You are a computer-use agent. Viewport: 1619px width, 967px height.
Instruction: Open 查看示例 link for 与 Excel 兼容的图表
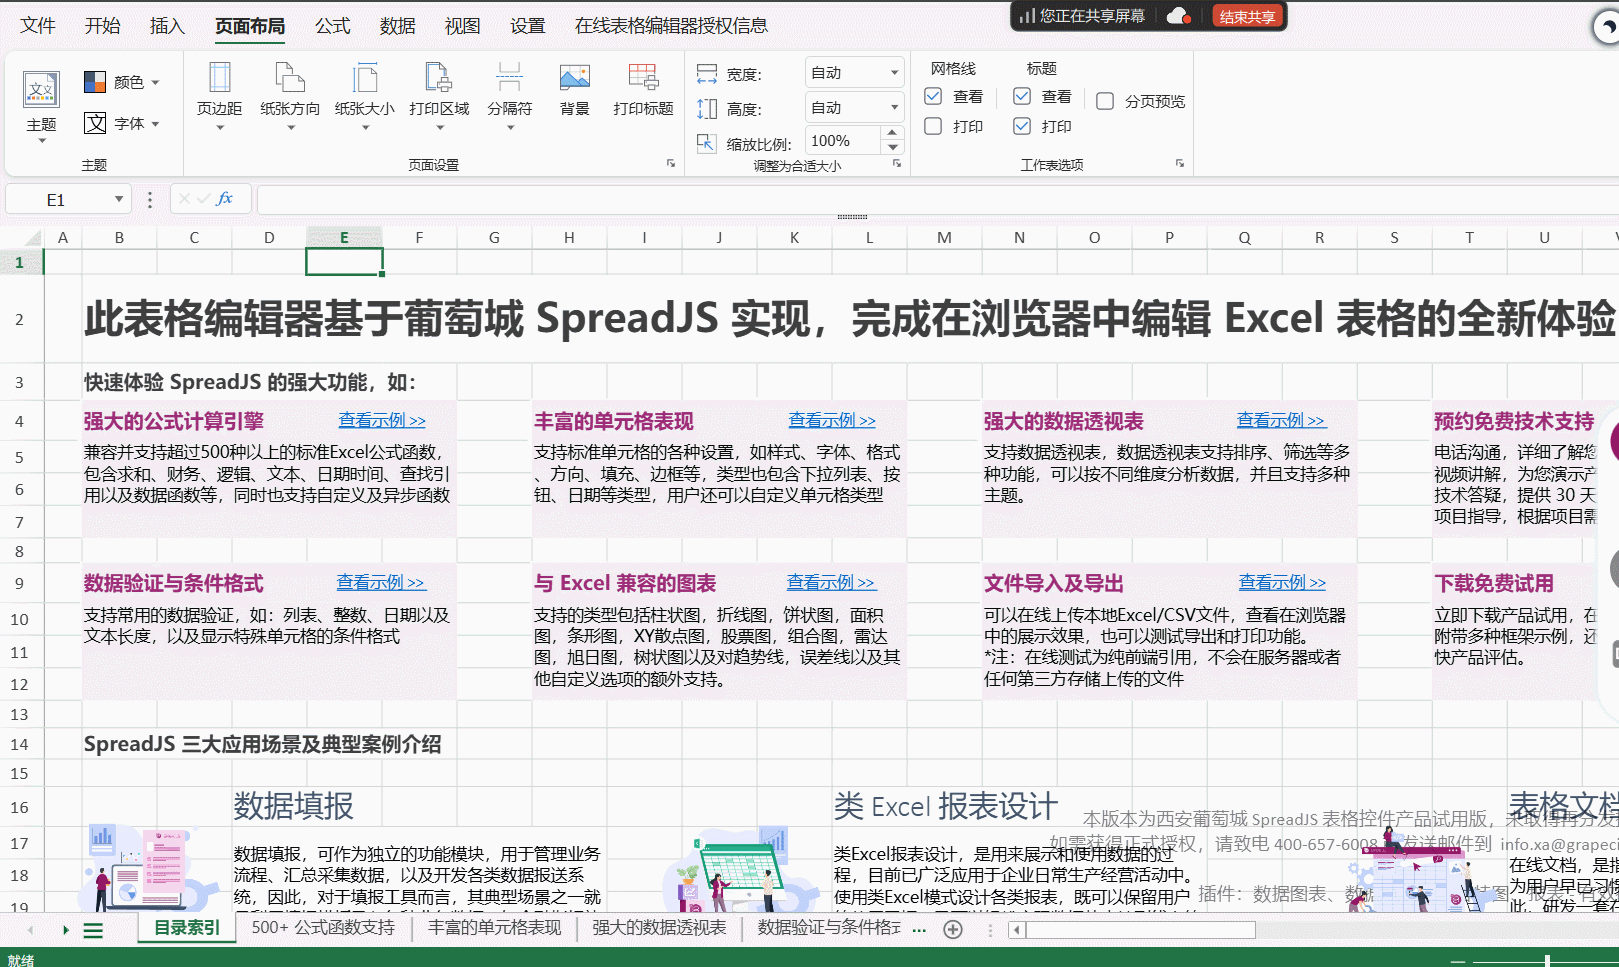tap(831, 583)
